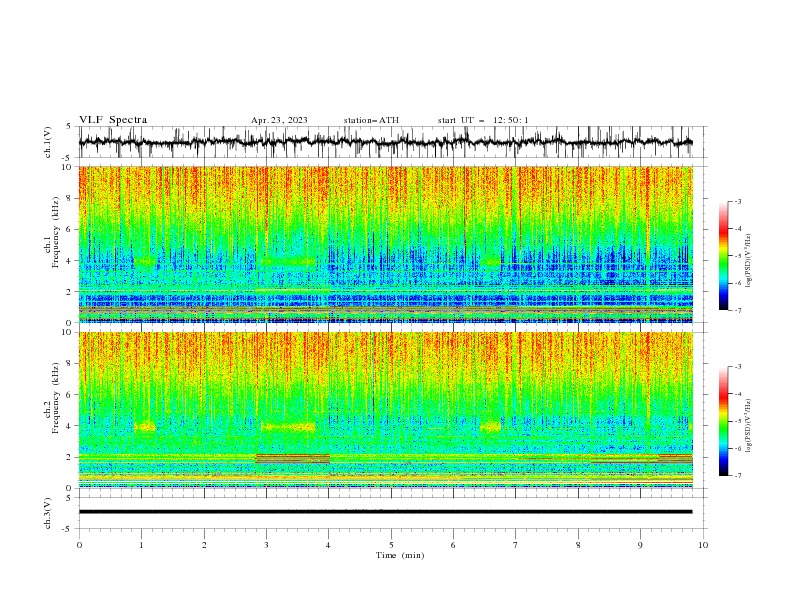Click time axis tick label '0'
792x612 pixels.
pos(79,545)
